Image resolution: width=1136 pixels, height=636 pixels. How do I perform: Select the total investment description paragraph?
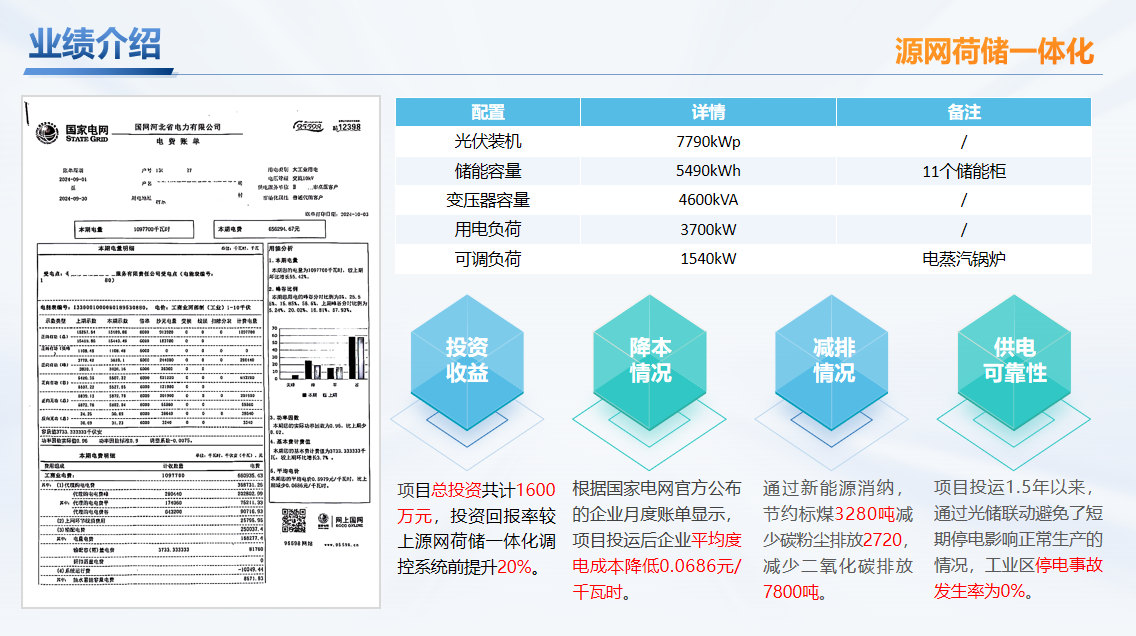(477, 529)
